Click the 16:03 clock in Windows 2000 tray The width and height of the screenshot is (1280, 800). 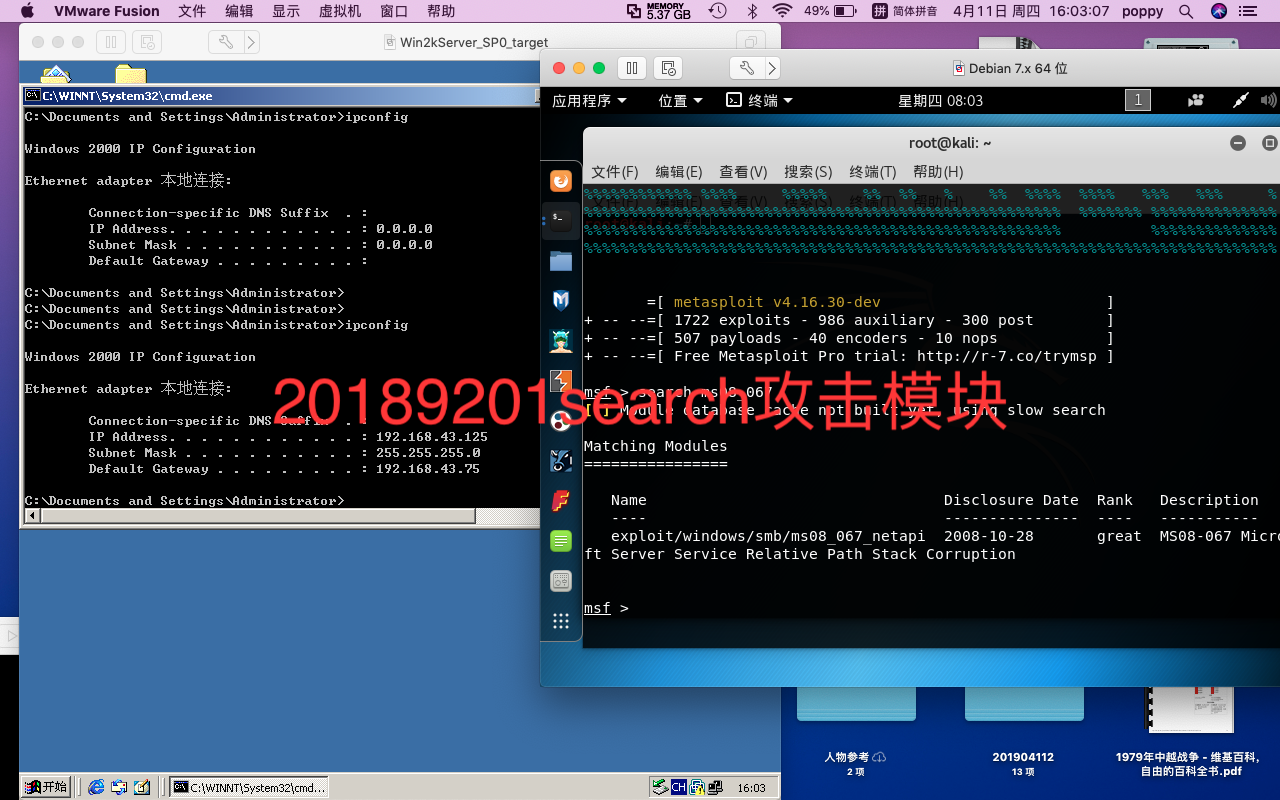751,788
